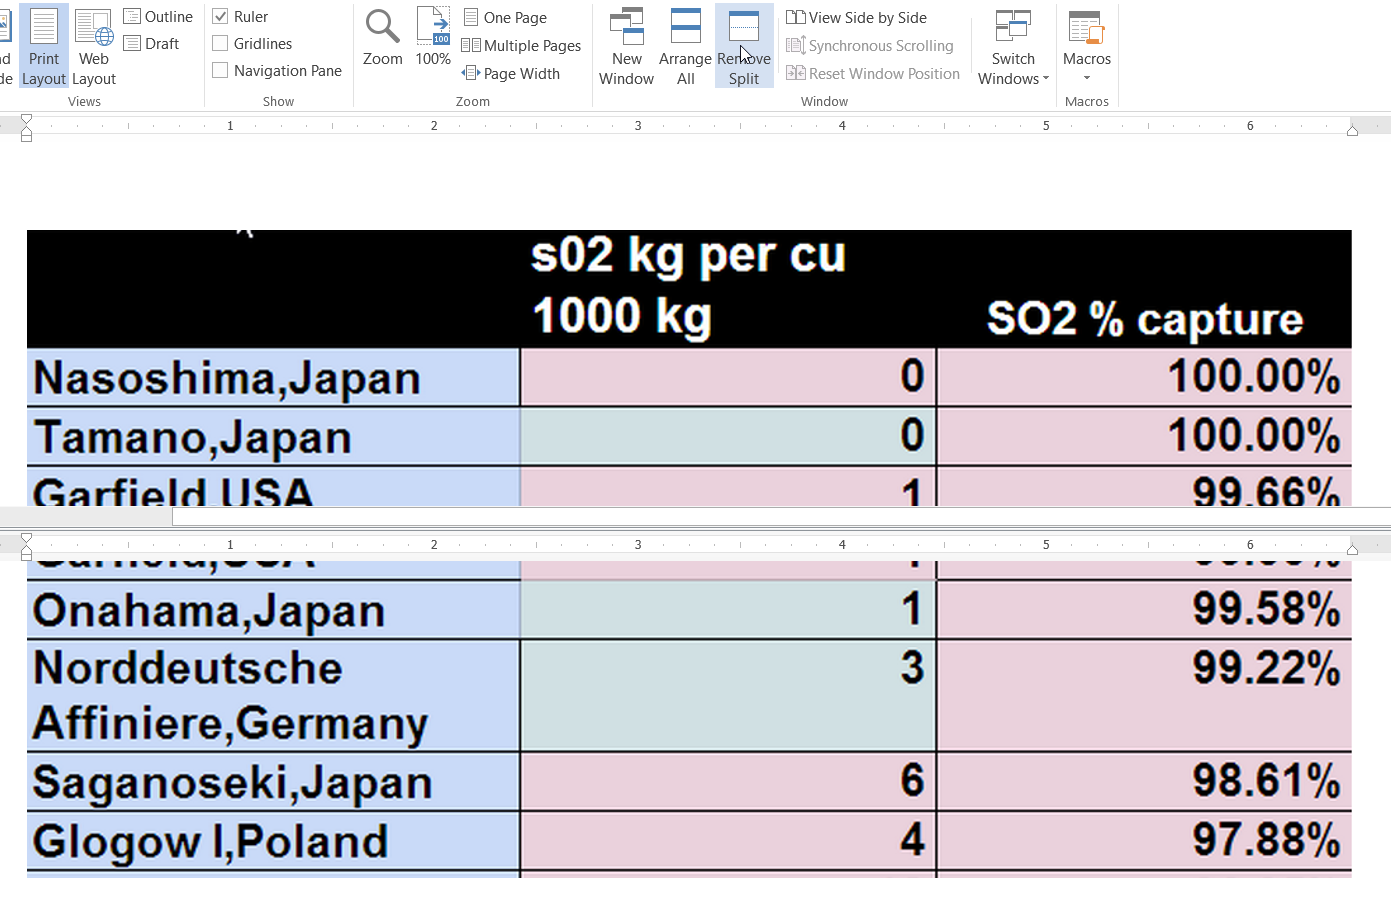1391x922 pixels.
Task: Click Saganoseki's value 6 cell
Action: point(728,782)
